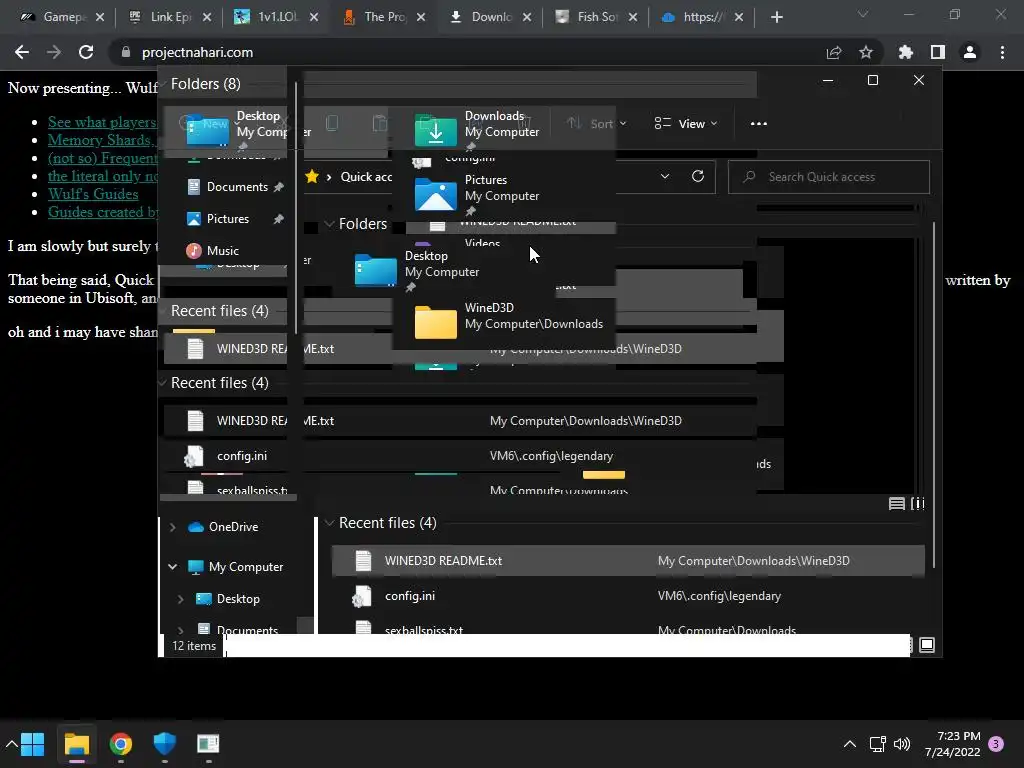
Task: Open 'Guides created by' link
Action: point(102,212)
